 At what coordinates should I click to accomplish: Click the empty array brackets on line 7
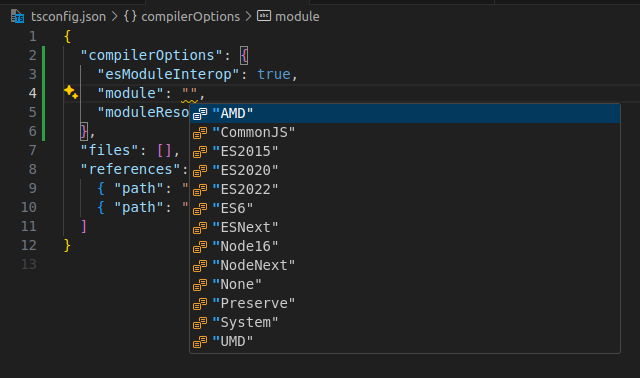point(164,150)
